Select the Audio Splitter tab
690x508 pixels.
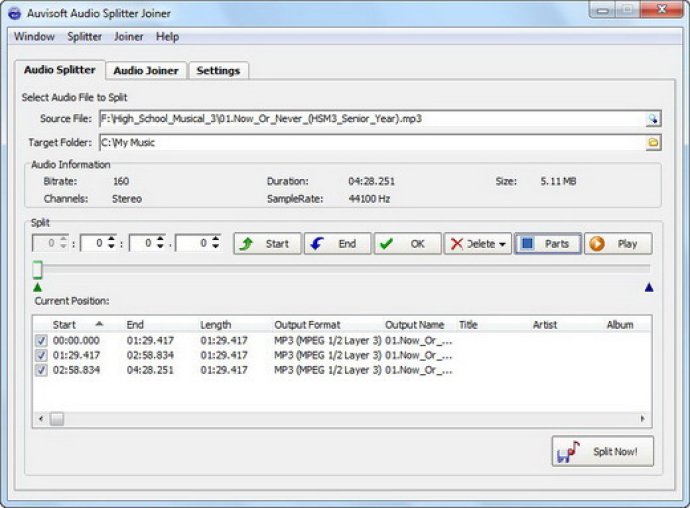point(60,70)
